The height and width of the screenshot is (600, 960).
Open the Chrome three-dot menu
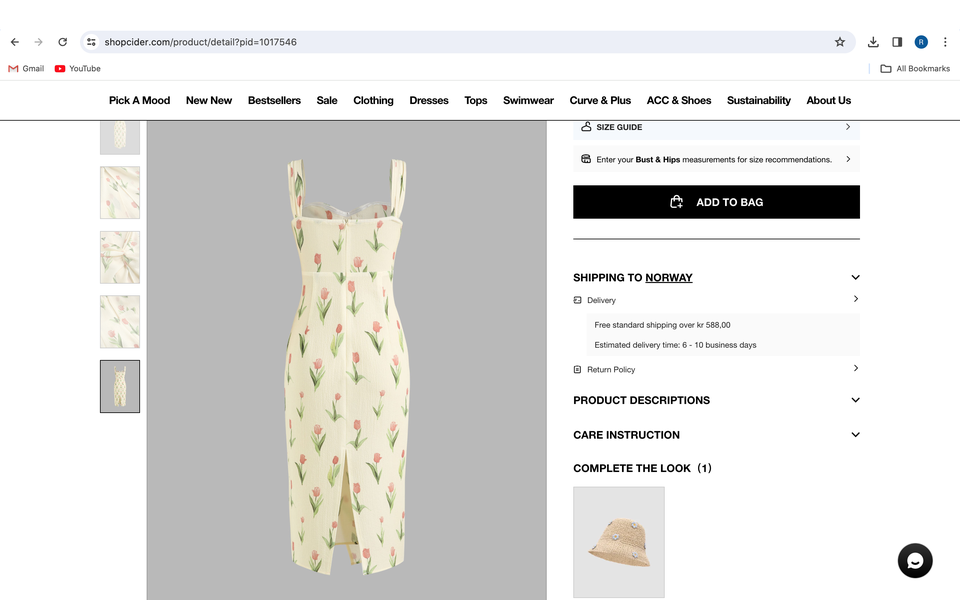click(945, 42)
